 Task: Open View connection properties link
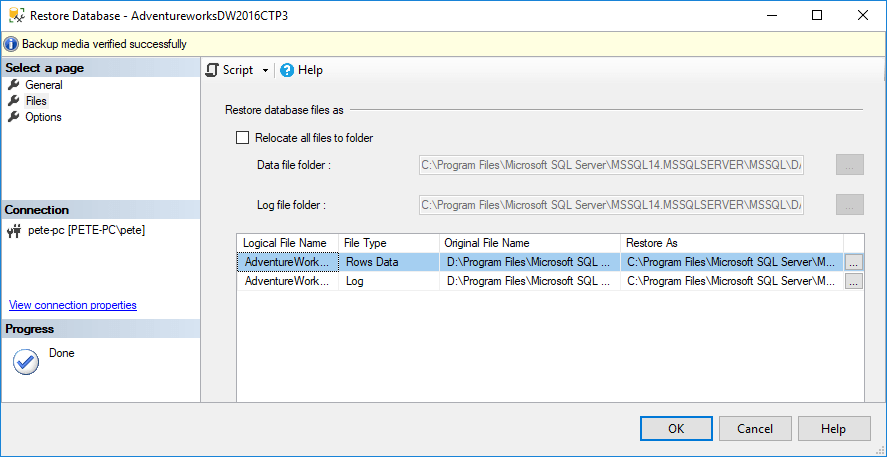pos(72,305)
